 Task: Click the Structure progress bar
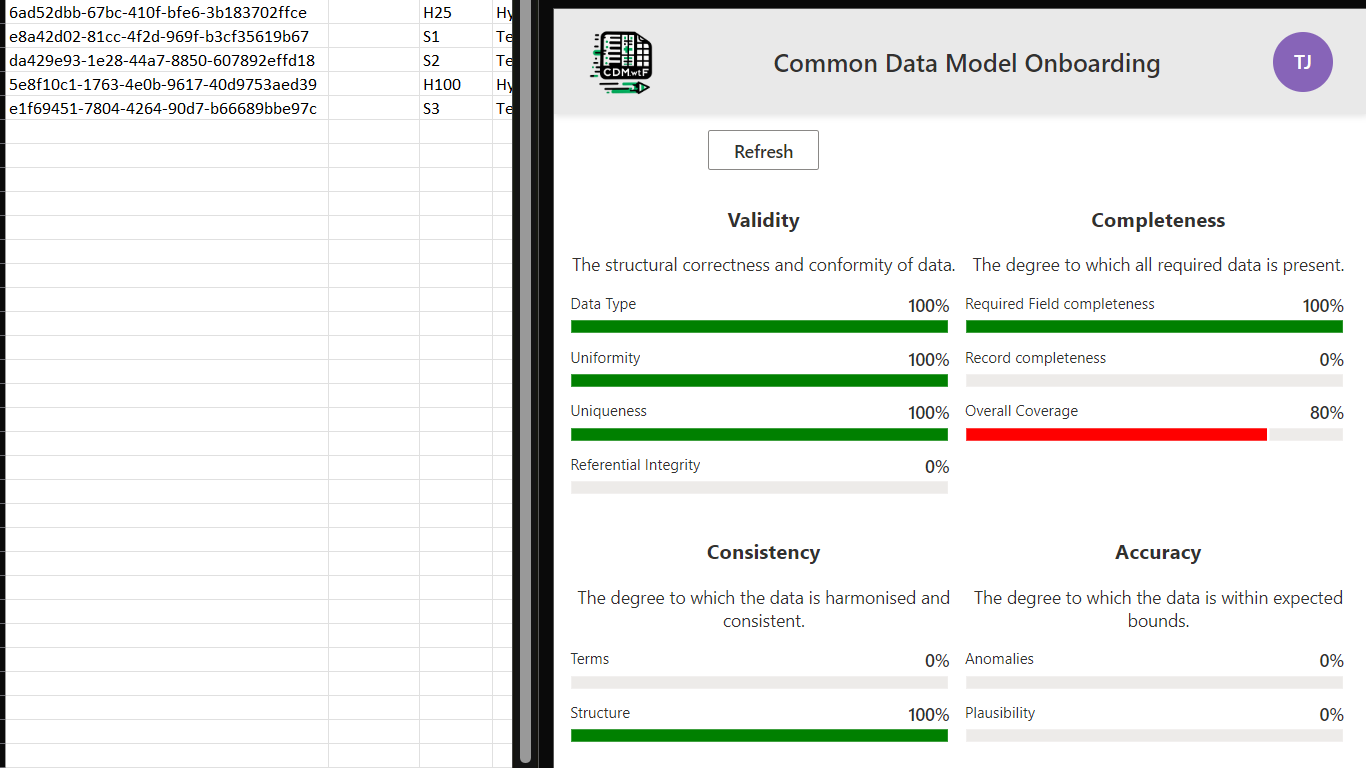[759, 735]
